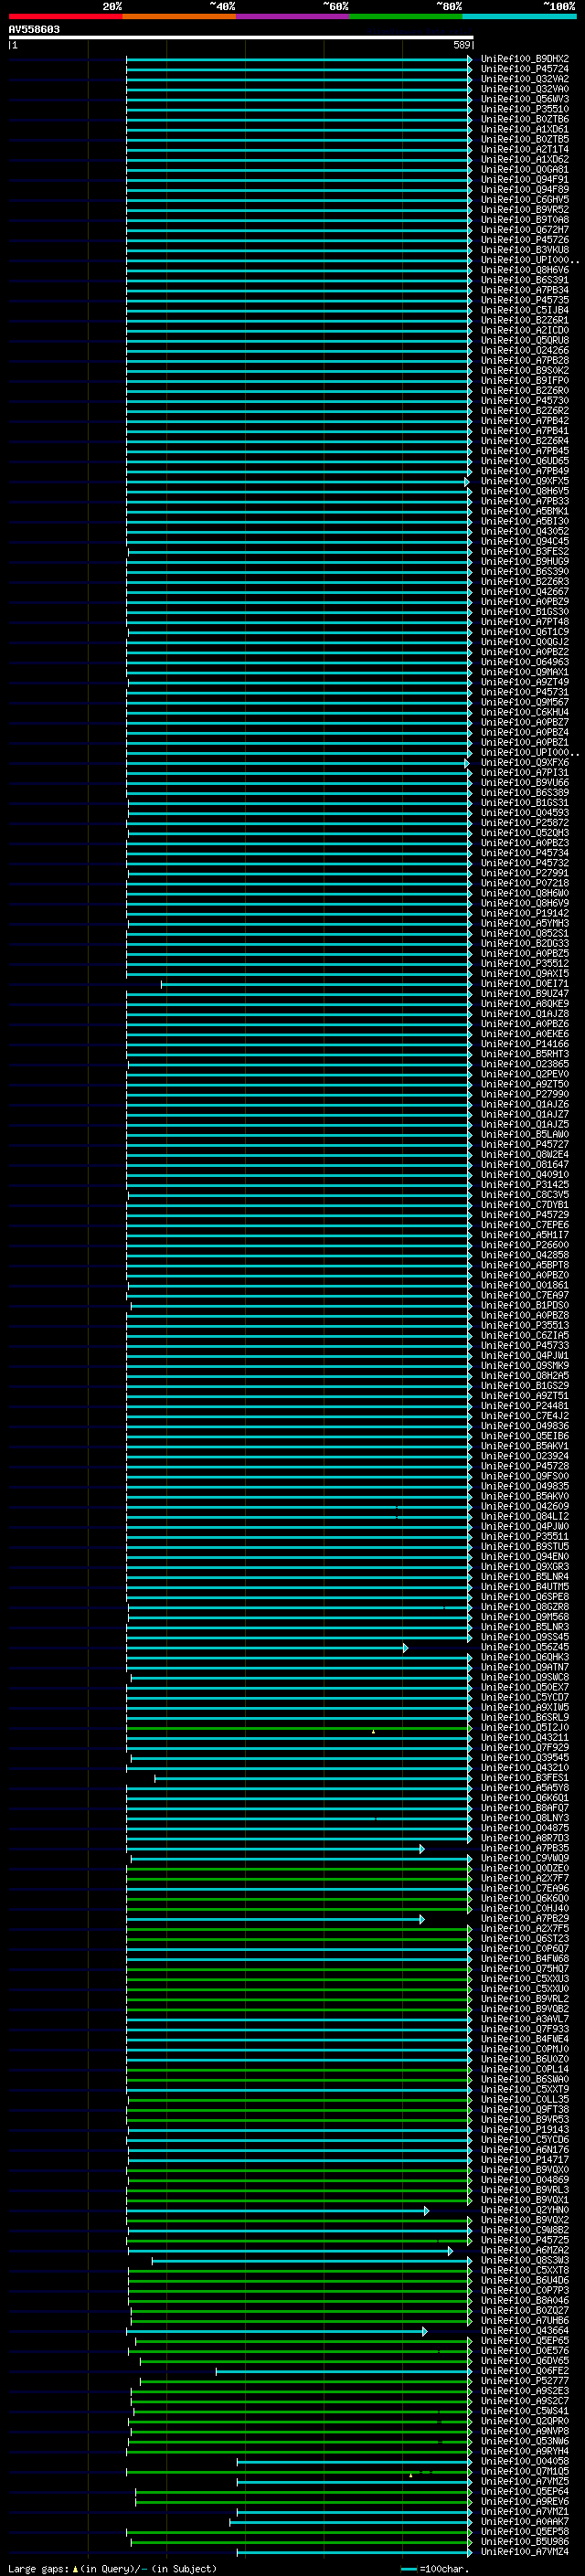Click the UniRef100_A7VMZ4 entry

[525, 2551]
